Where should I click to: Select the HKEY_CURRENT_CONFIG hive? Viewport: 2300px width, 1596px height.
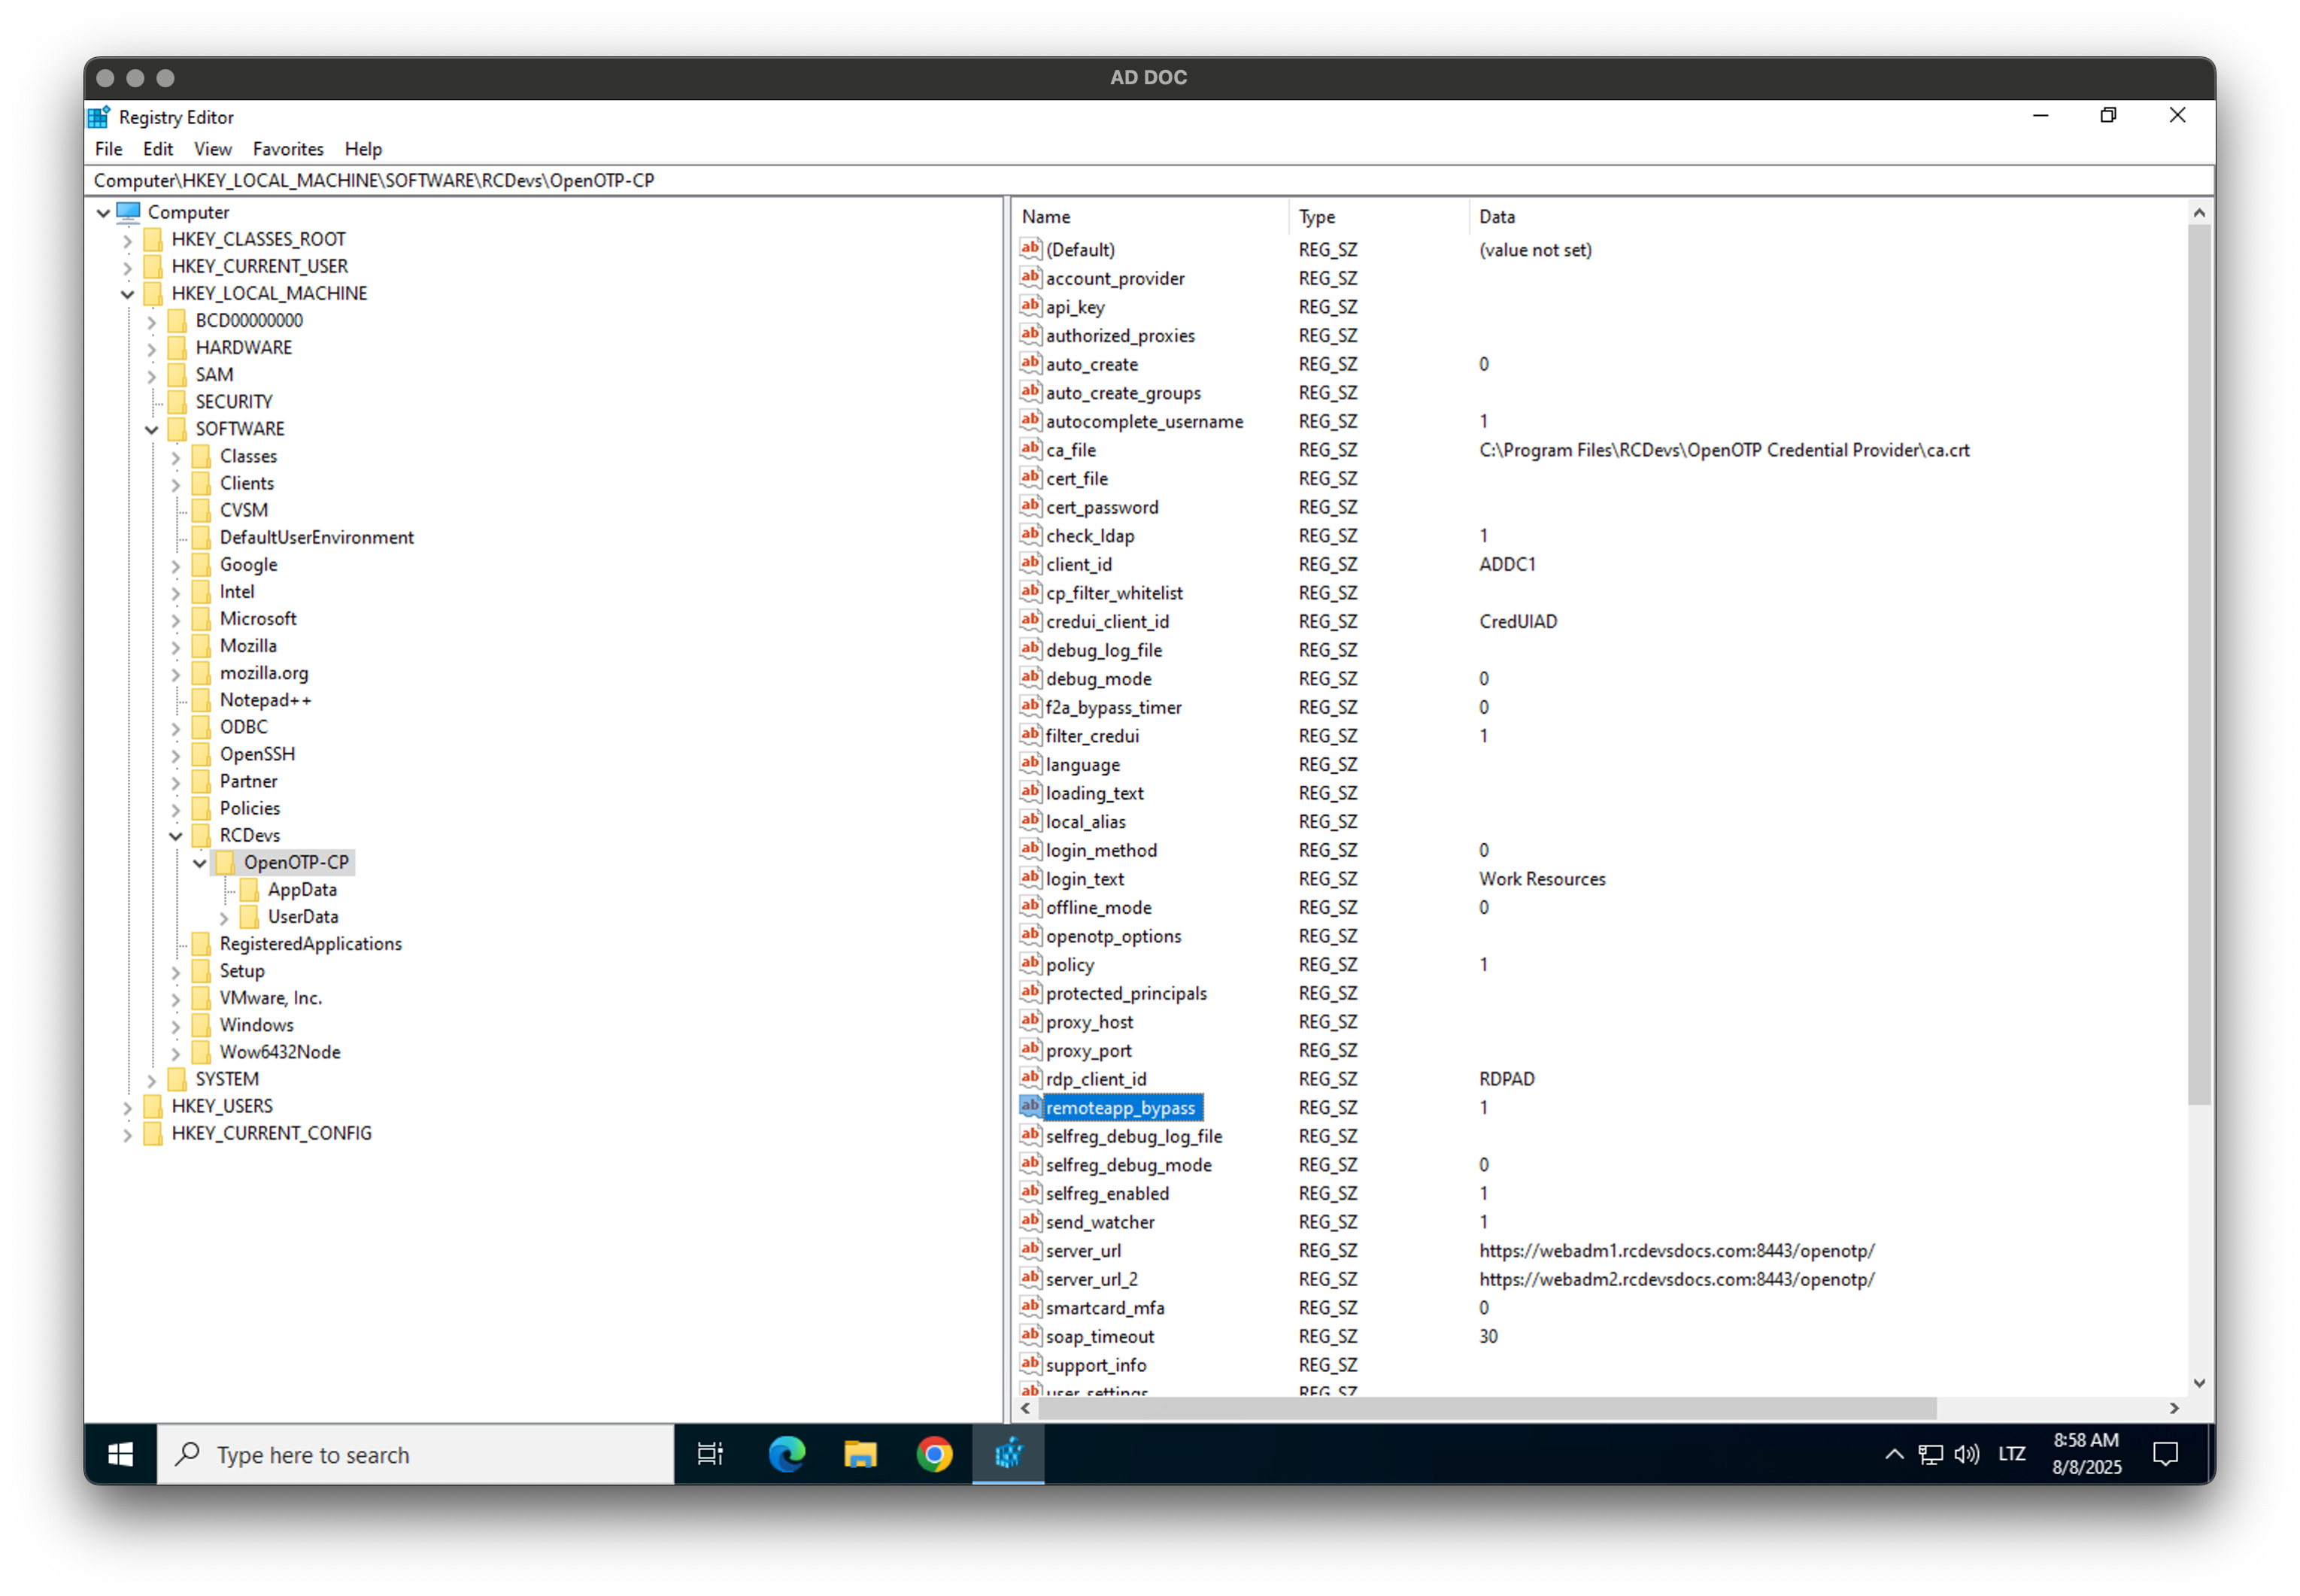pyautogui.click(x=271, y=1133)
